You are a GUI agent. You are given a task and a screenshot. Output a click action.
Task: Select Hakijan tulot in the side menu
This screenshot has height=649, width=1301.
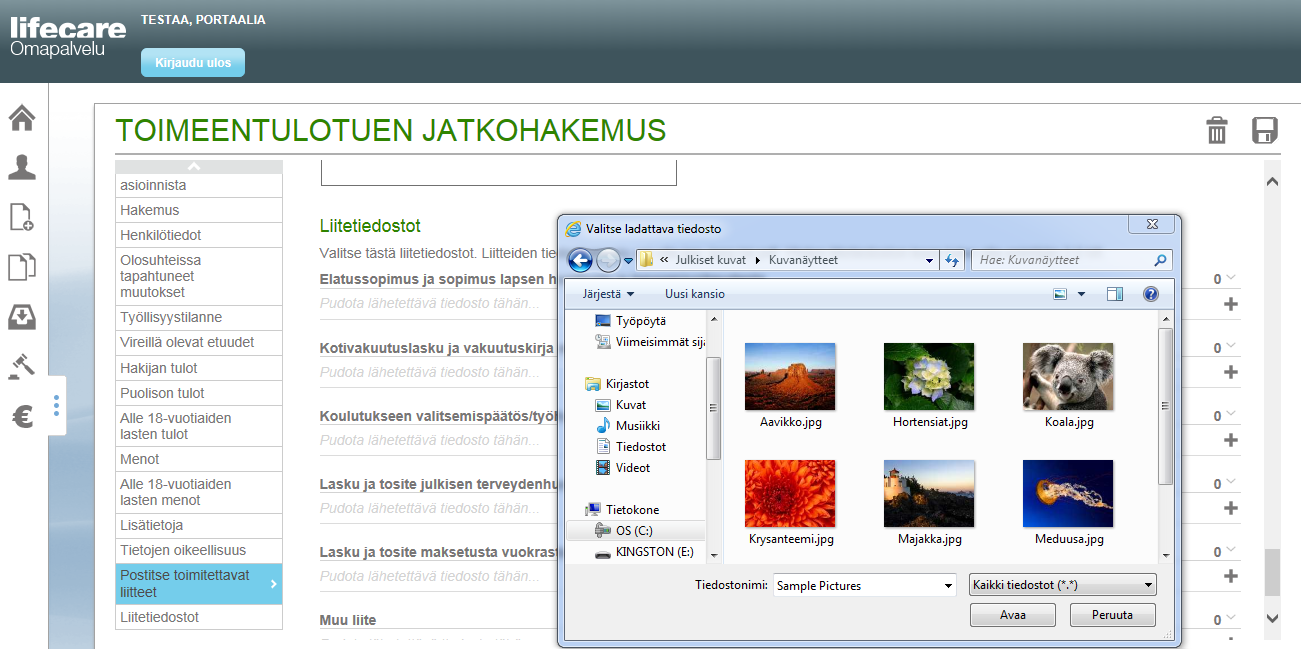pyautogui.click(x=199, y=368)
